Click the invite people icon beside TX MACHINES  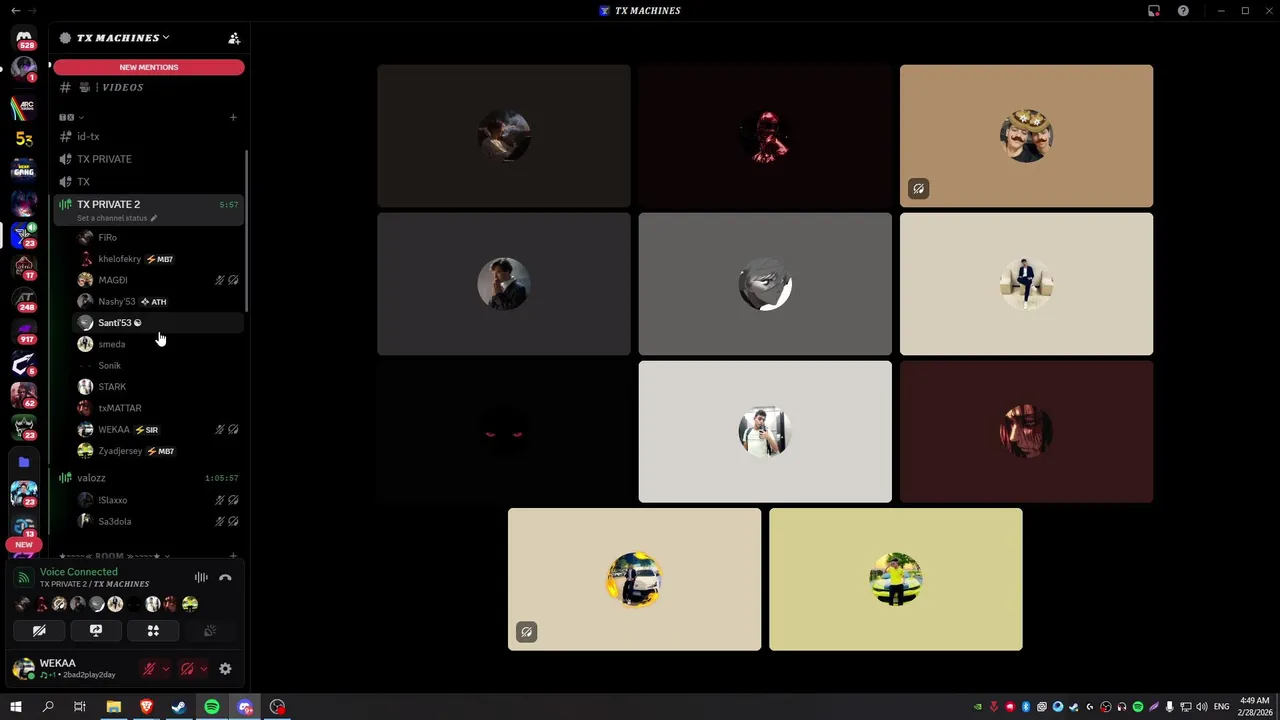coord(234,38)
